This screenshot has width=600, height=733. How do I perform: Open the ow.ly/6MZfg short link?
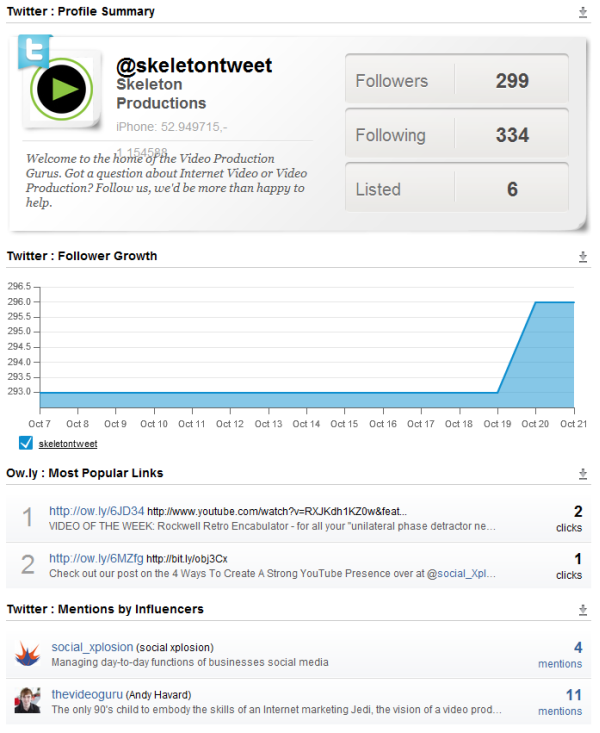pyautogui.click(x=96, y=558)
